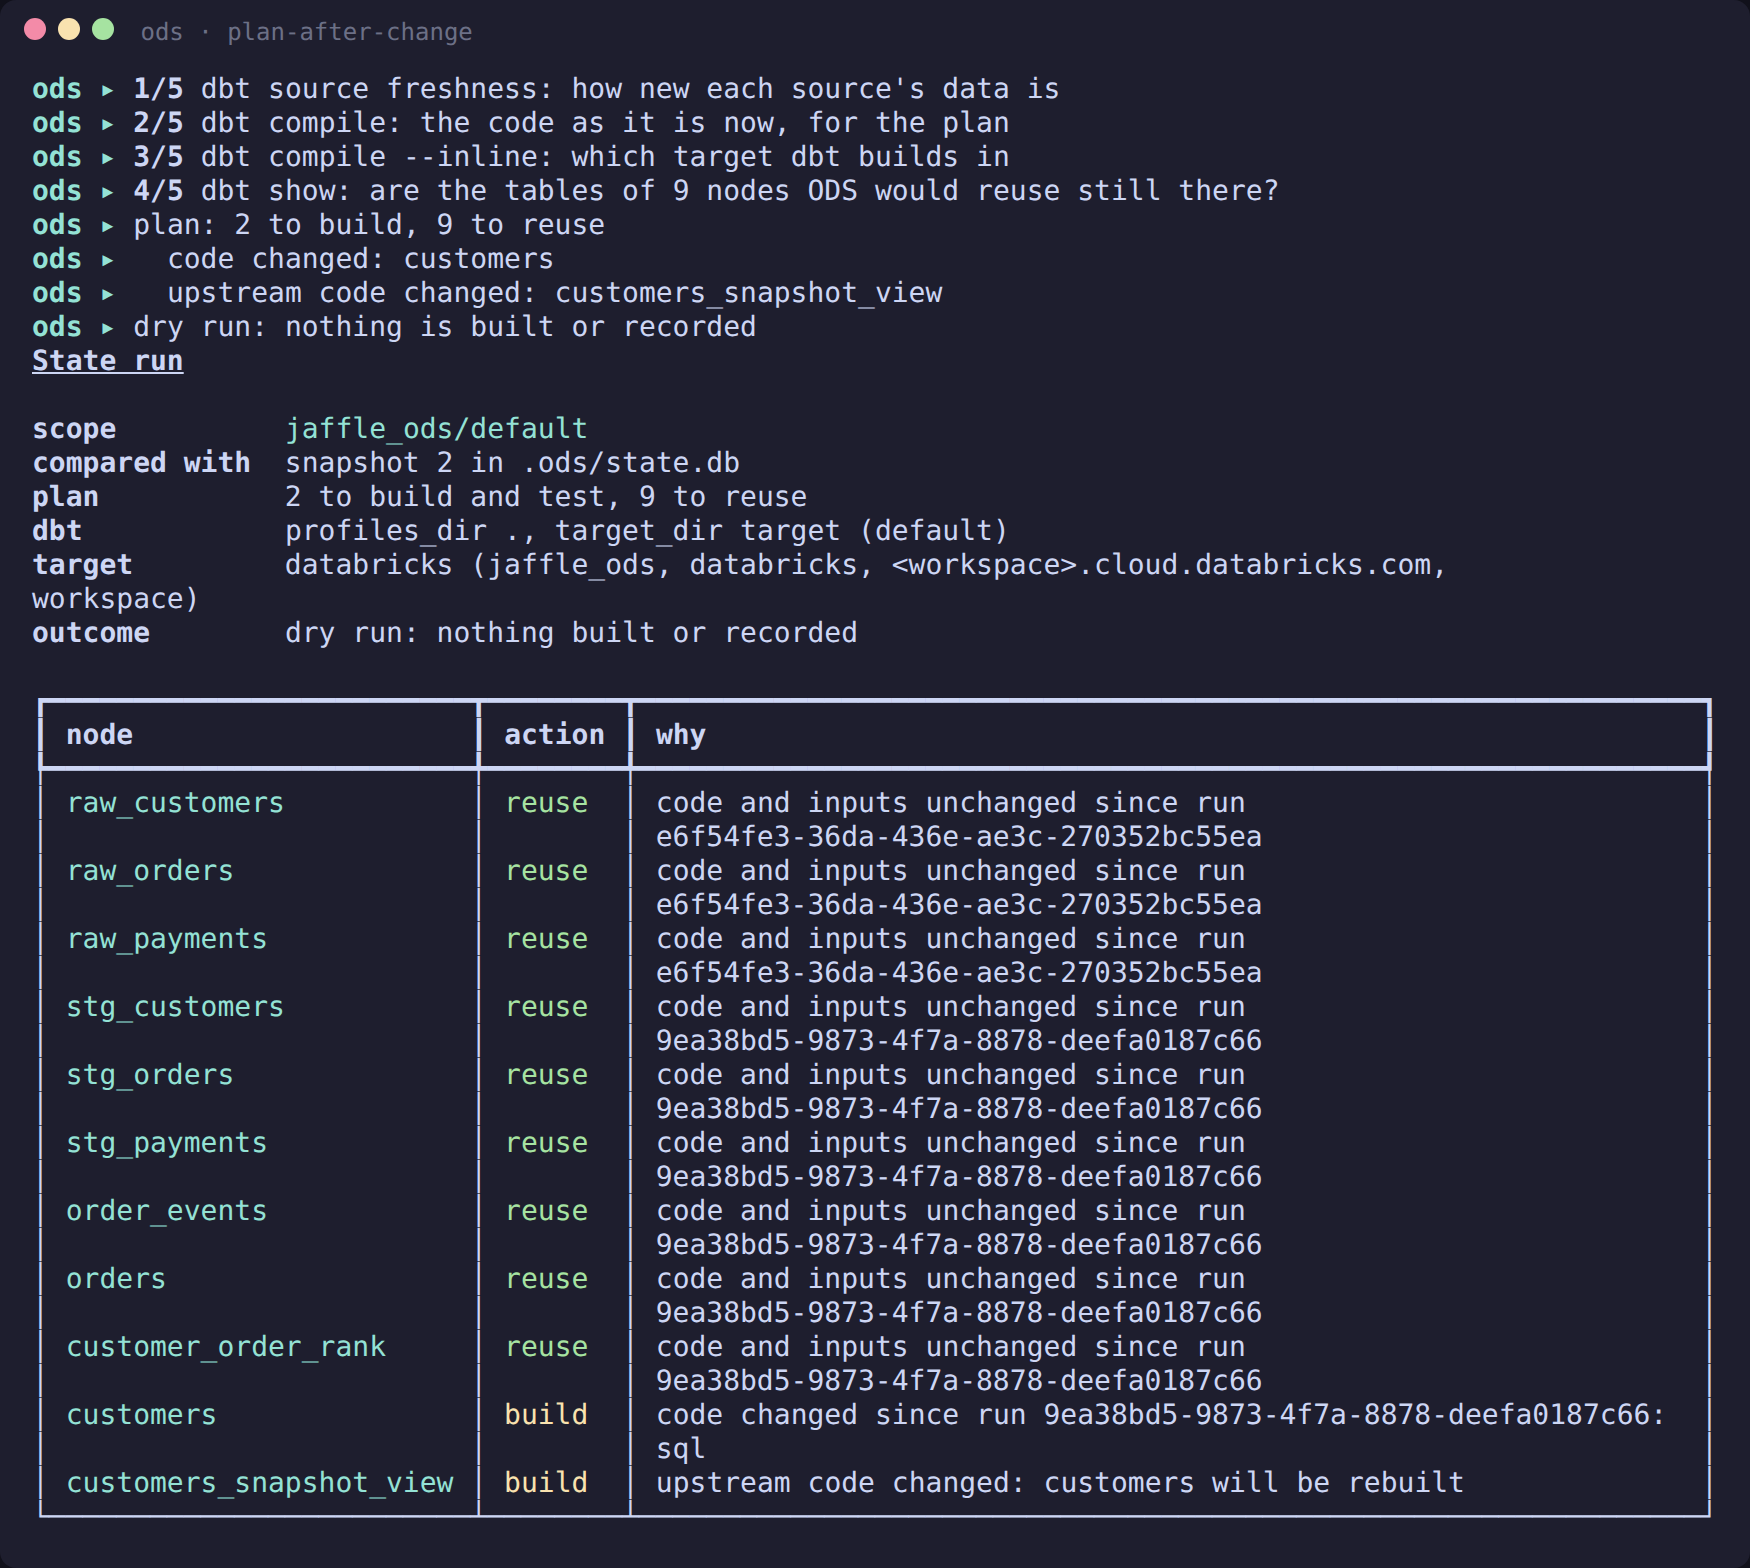Select the stg_orders node name
The image size is (1750, 1568).
[150, 1075]
